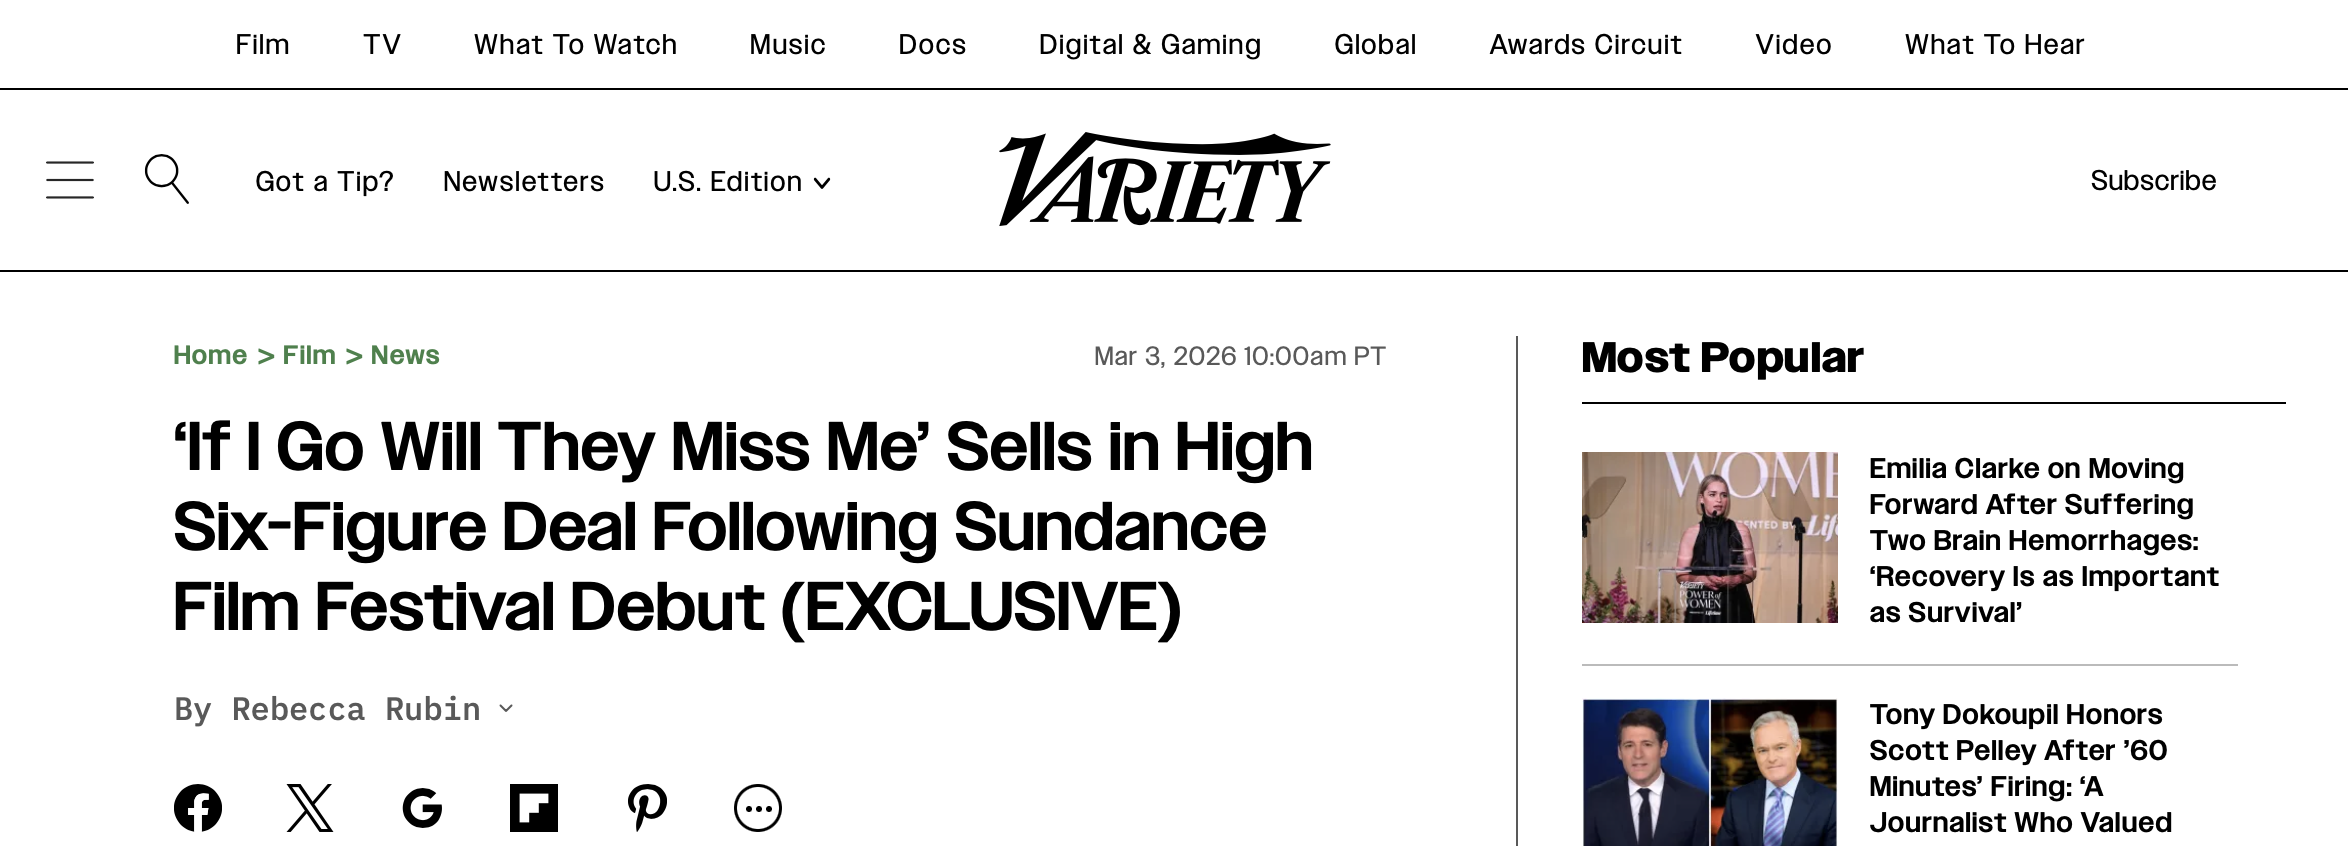Go to Variety logo homepage
Viewport: 2348px width, 846px height.
(x=1164, y=180)
